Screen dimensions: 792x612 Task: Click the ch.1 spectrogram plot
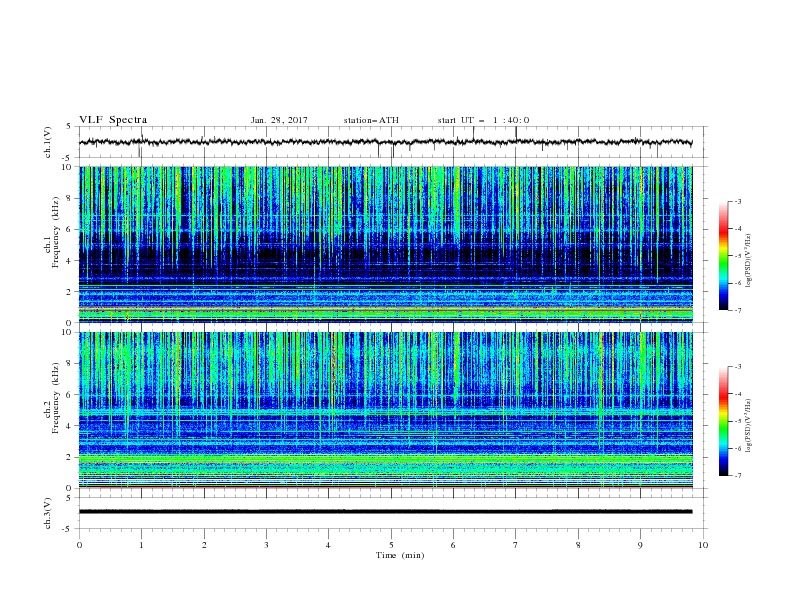pos(386,244)
